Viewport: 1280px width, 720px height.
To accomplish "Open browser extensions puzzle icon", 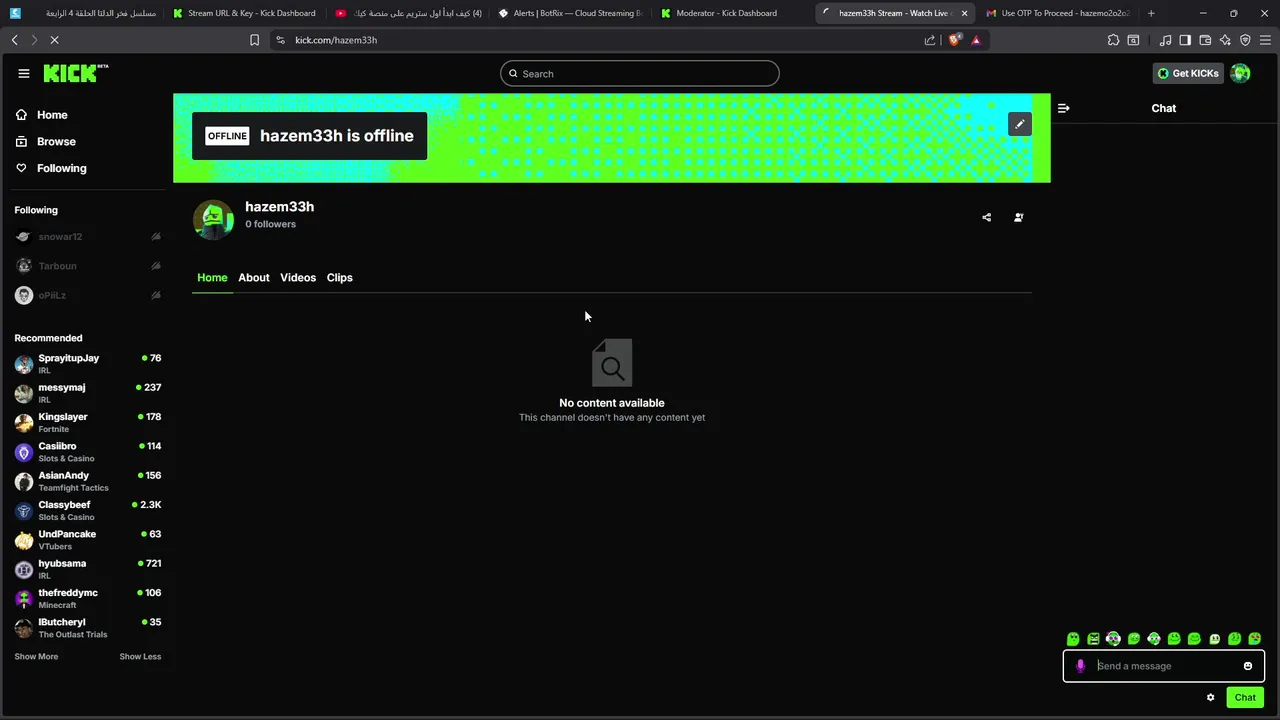I will click(x=1113, y=40).
